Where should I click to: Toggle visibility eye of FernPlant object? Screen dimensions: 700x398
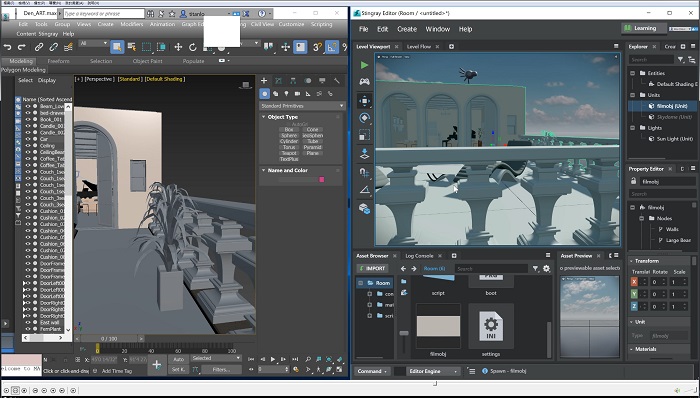point(28,329)
